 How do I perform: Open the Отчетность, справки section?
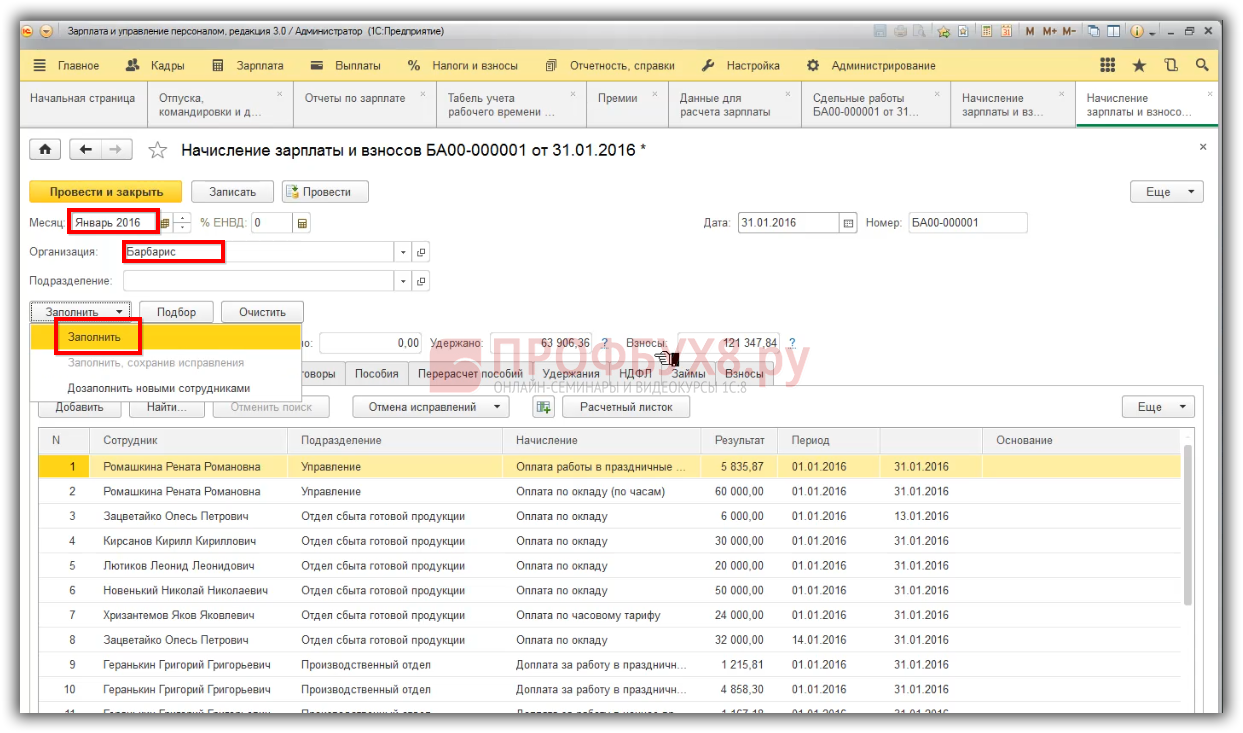coord(611,66)
